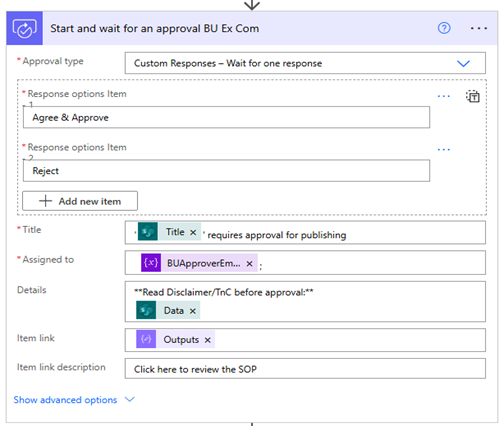Click the Title dynamic content token

169,232
